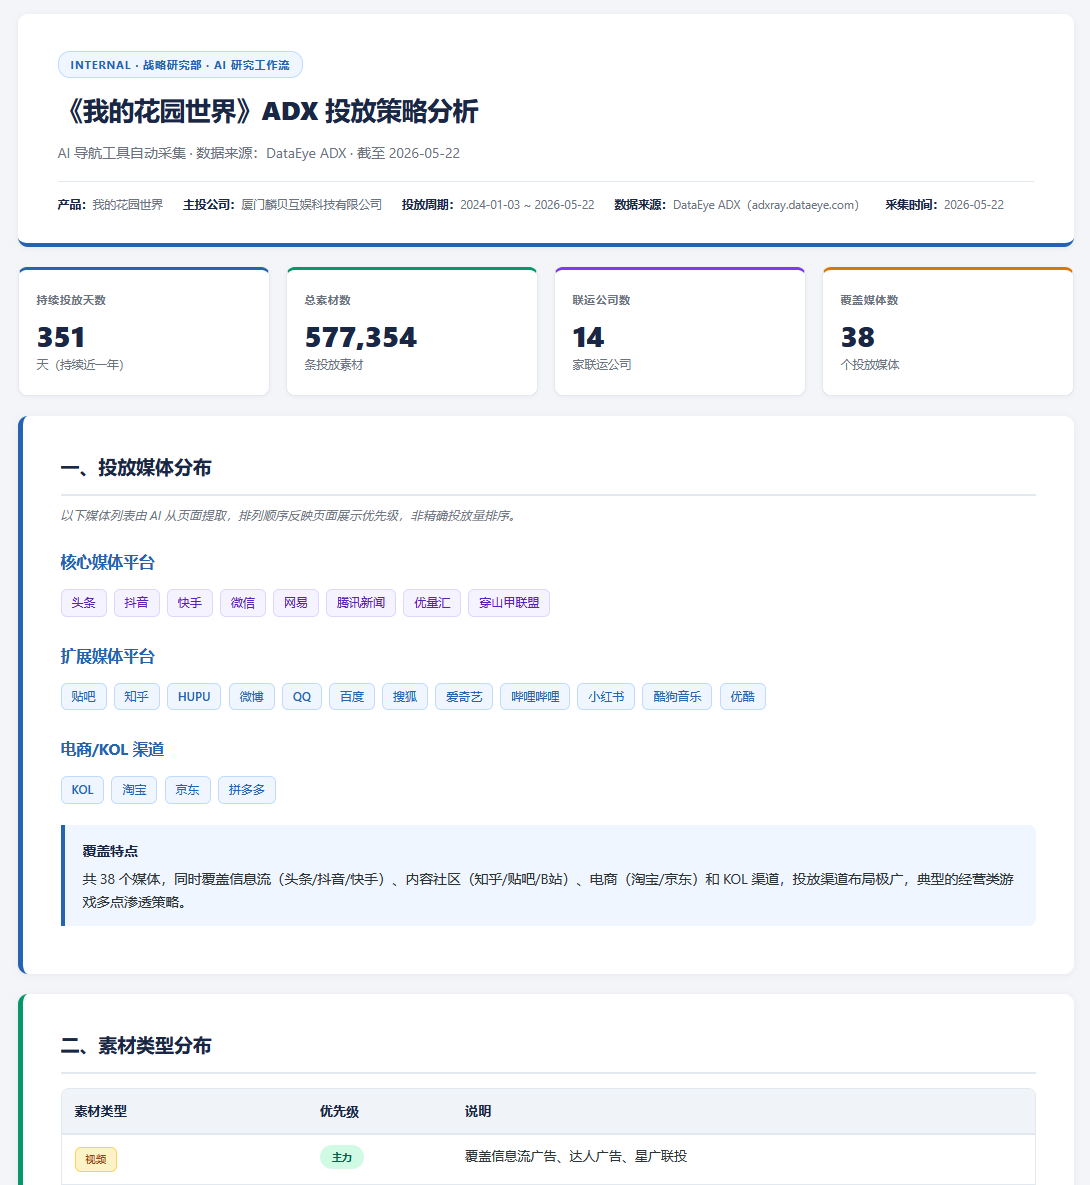Select the 穿山甲联盟 media tag

(509, 603)
